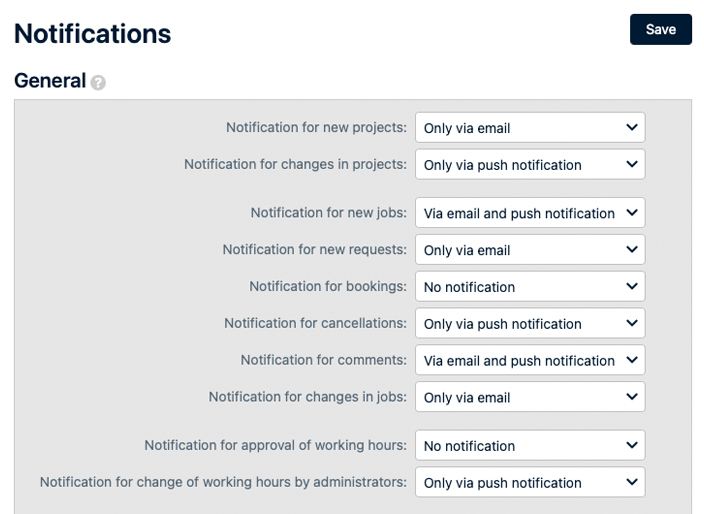Viewport: 704px width, 514px height.
Task: Open the new projects notification dropdown
Action: pyautogui.click(x=529, y=128)
